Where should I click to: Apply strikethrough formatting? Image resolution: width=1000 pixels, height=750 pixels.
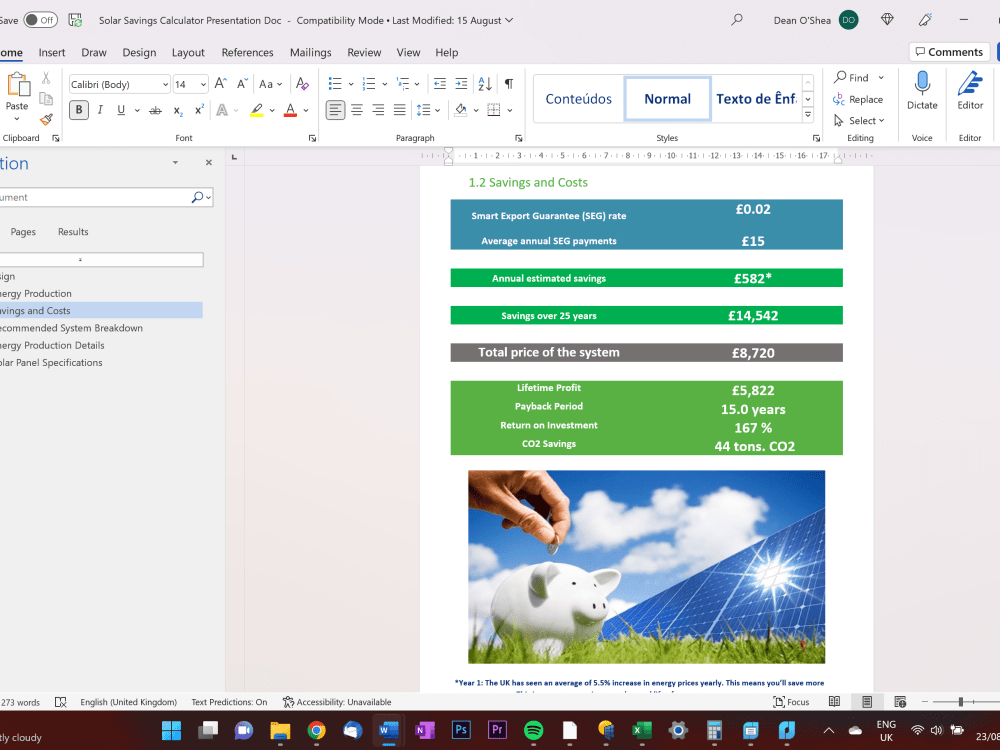[154, 109]
